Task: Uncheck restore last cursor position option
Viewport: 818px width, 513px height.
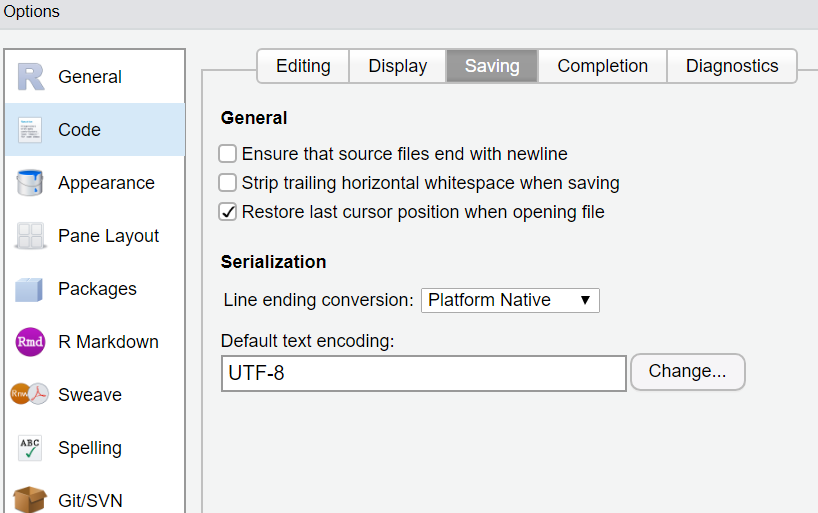Action: pyautogui.click(x=228, y=212)
